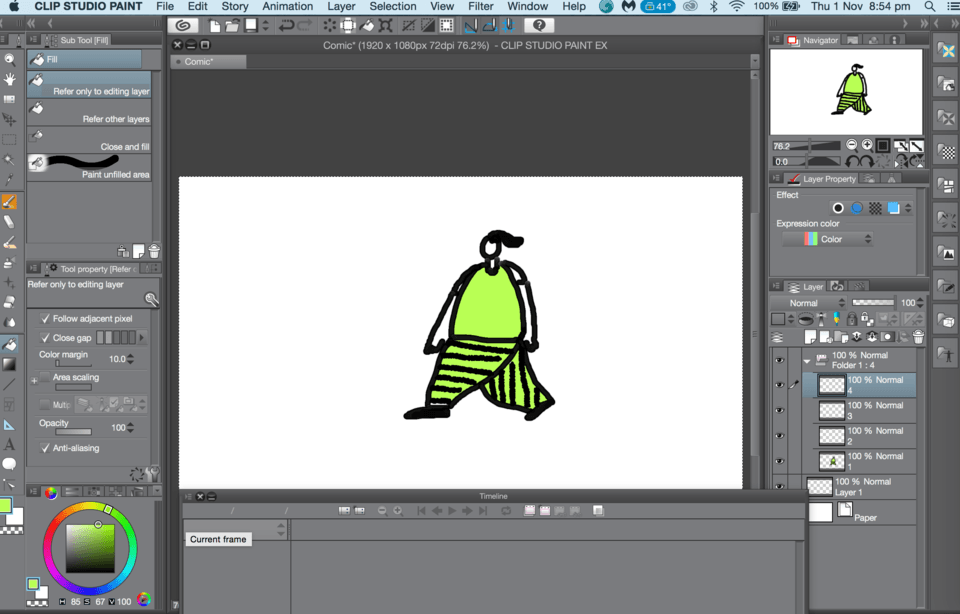Select the Gradient tool
Viewport: 960px width, 614px height.
(9, 364)
